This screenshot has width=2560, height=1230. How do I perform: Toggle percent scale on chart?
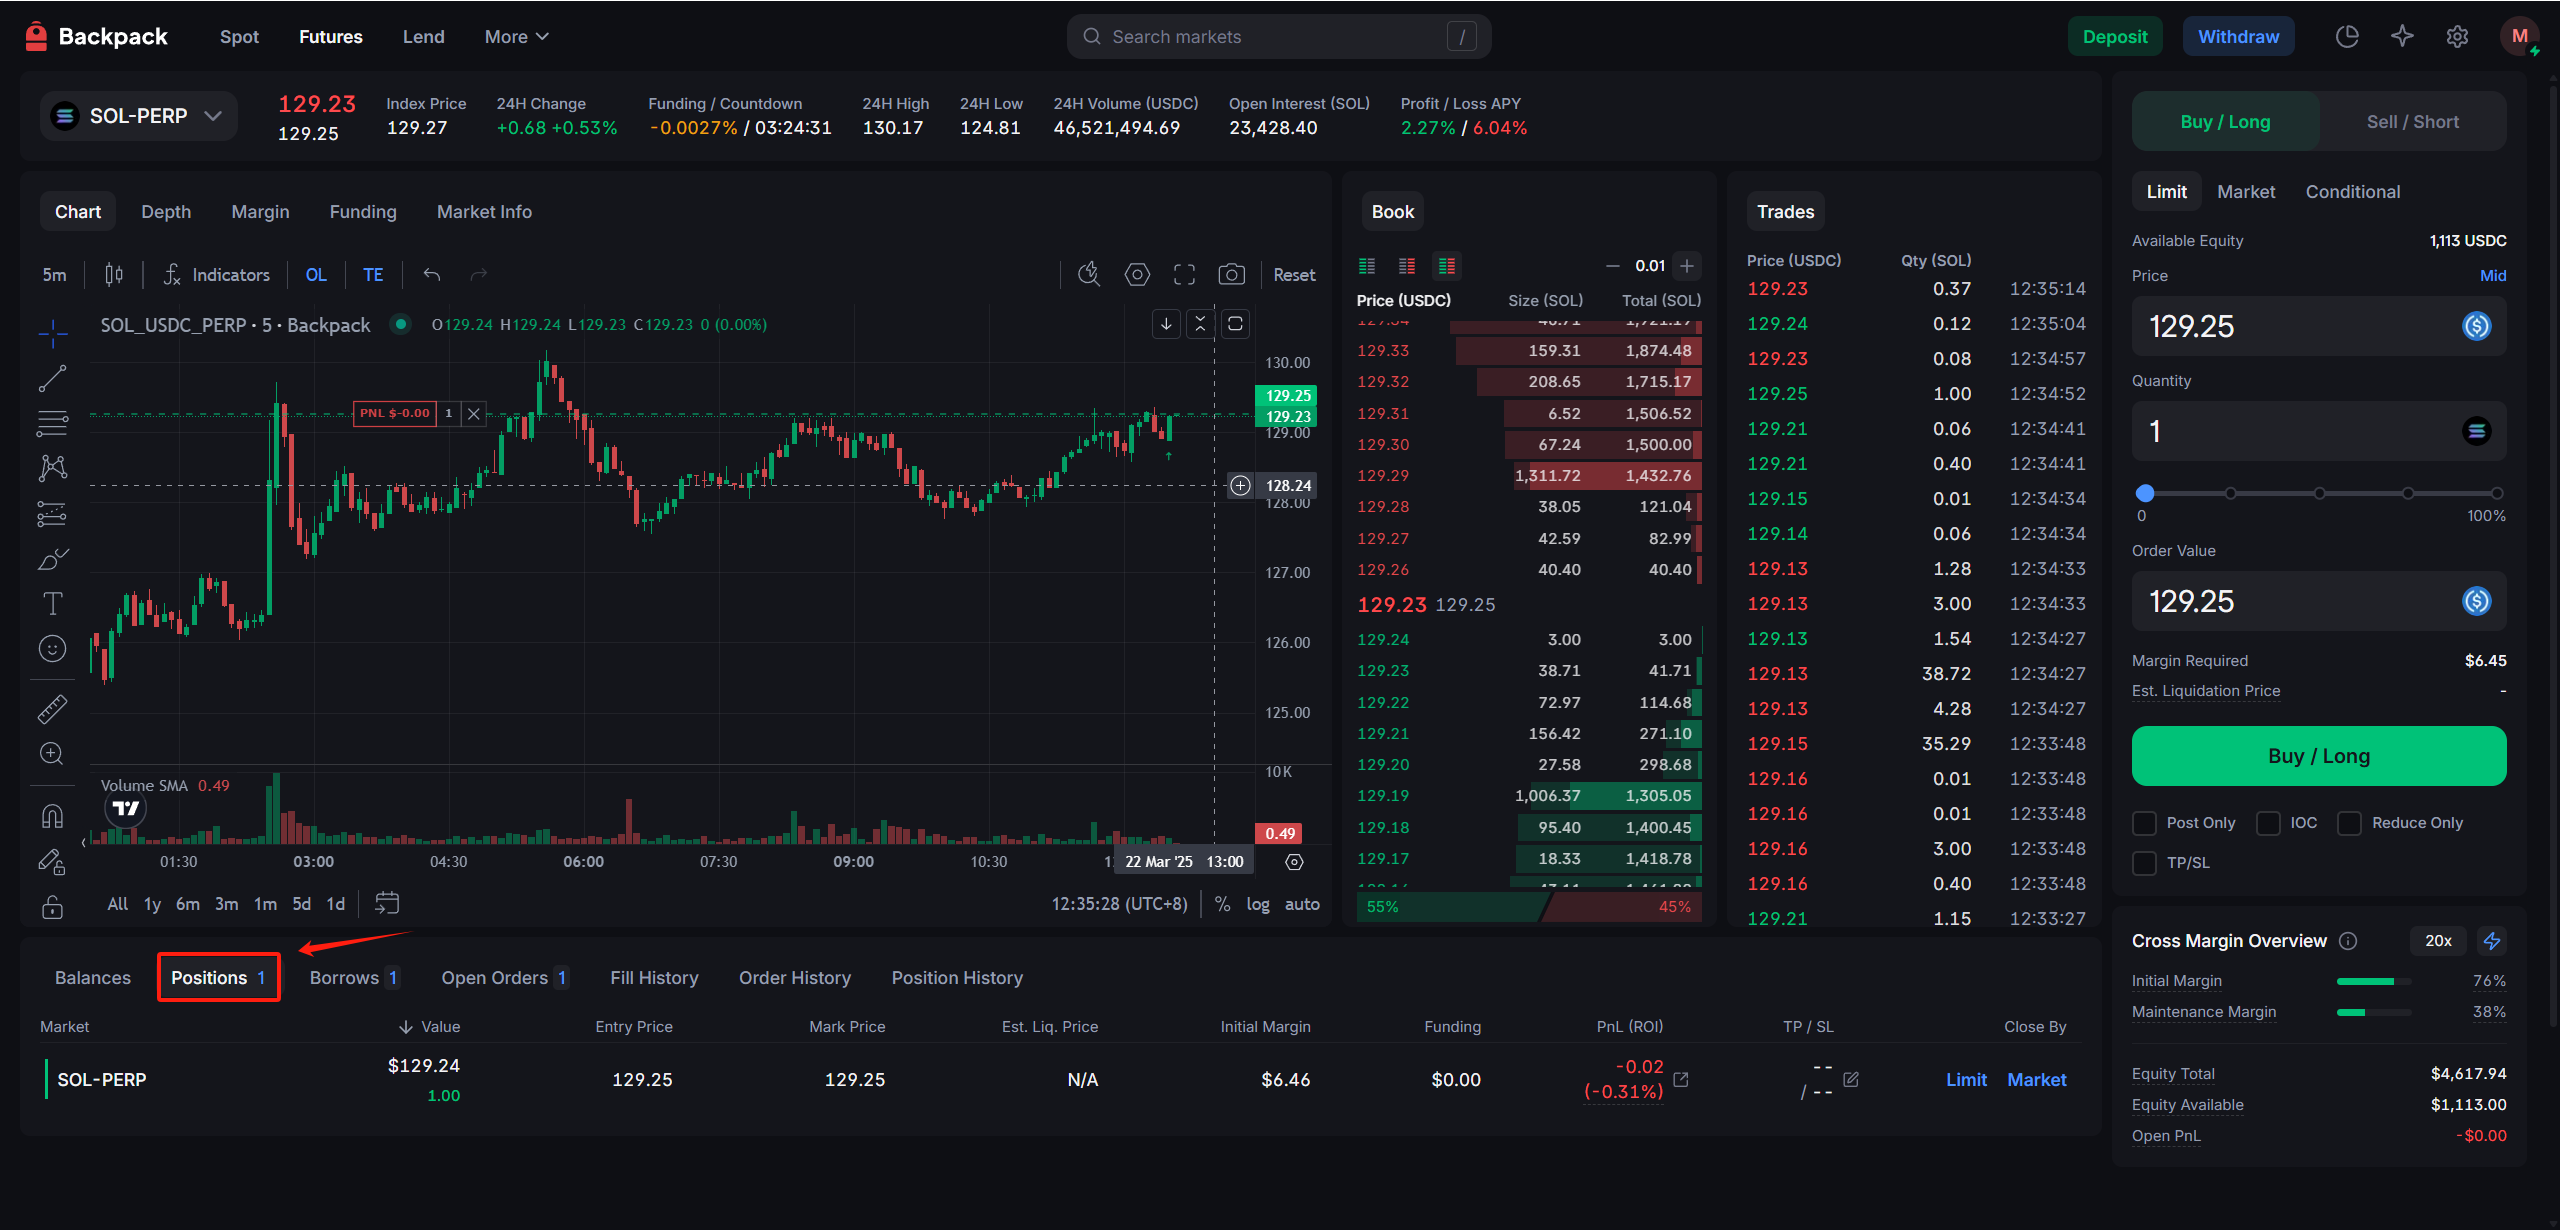click(1222, 904)
